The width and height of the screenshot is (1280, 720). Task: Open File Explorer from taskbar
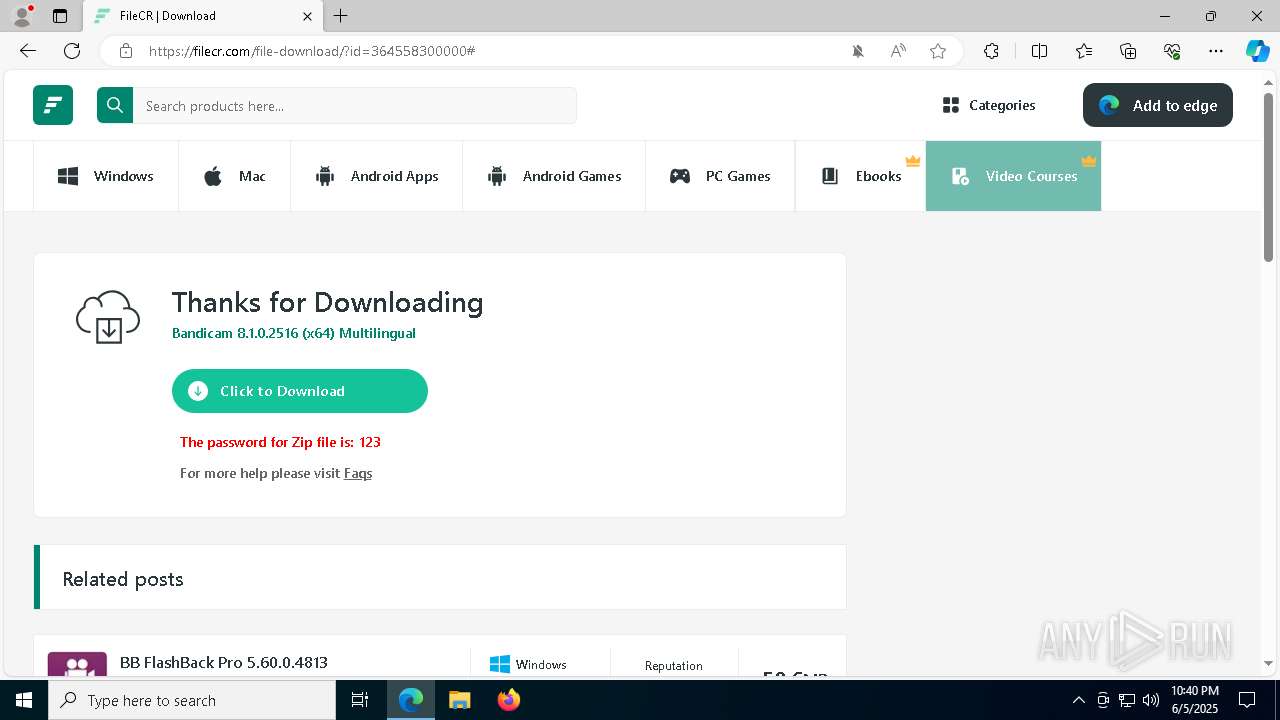point(459,700)
